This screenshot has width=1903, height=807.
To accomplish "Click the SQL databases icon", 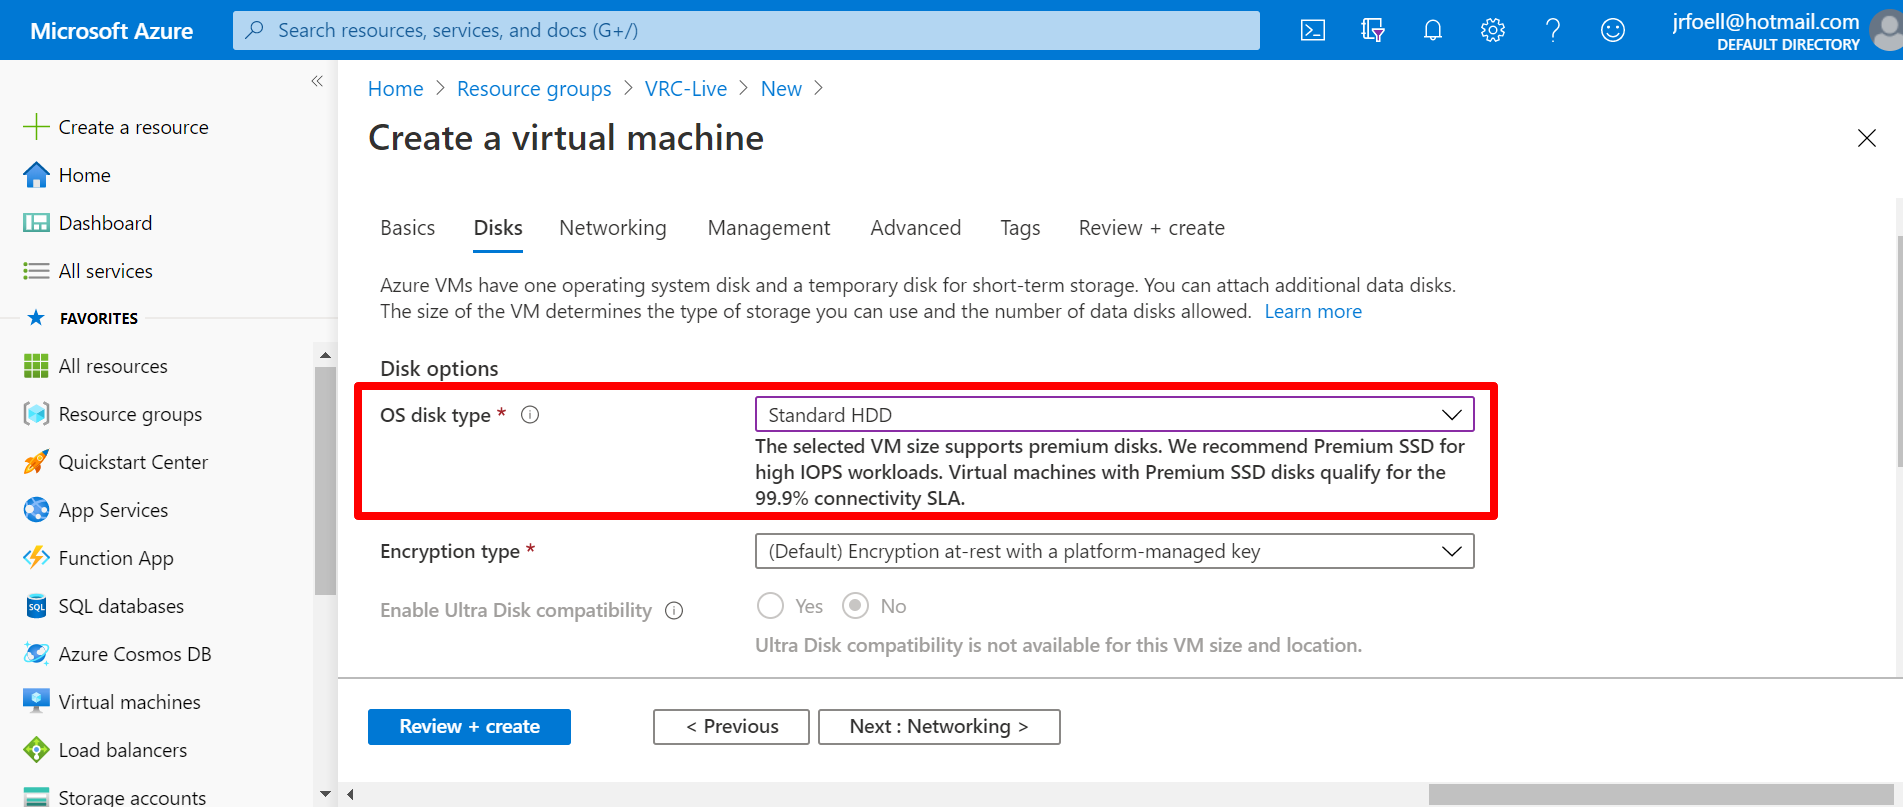I will tap(36, 606).
